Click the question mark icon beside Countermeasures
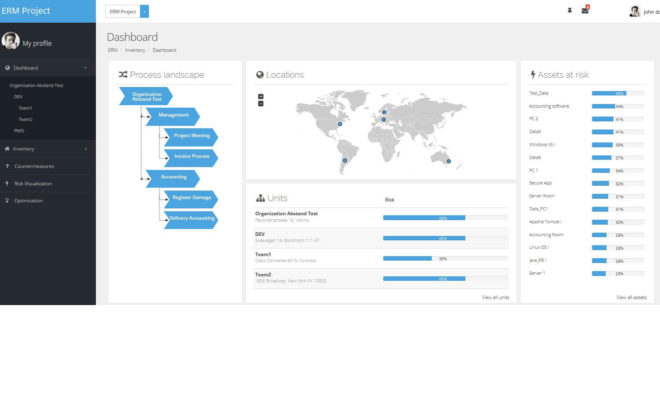660x420 pixels. pos(7,166)
